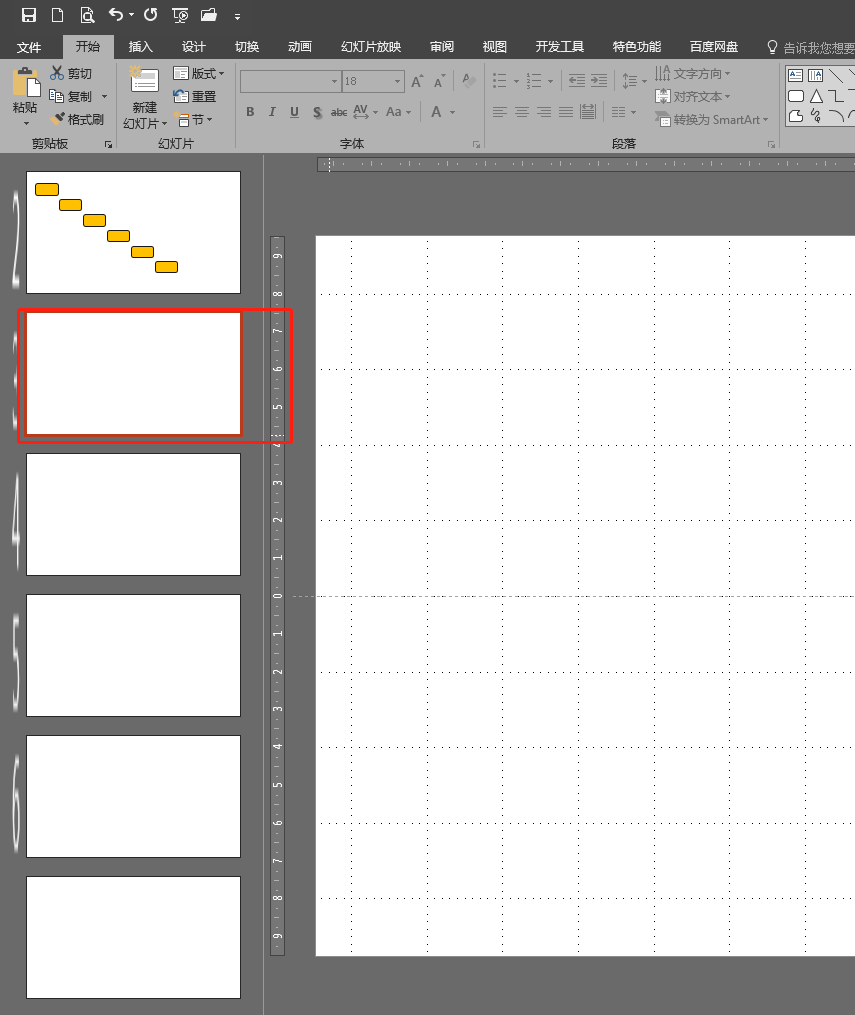Insert a rectangle from the shapes gallery
The height and width of the screenshot is (1015, 855).
[798, 95]
